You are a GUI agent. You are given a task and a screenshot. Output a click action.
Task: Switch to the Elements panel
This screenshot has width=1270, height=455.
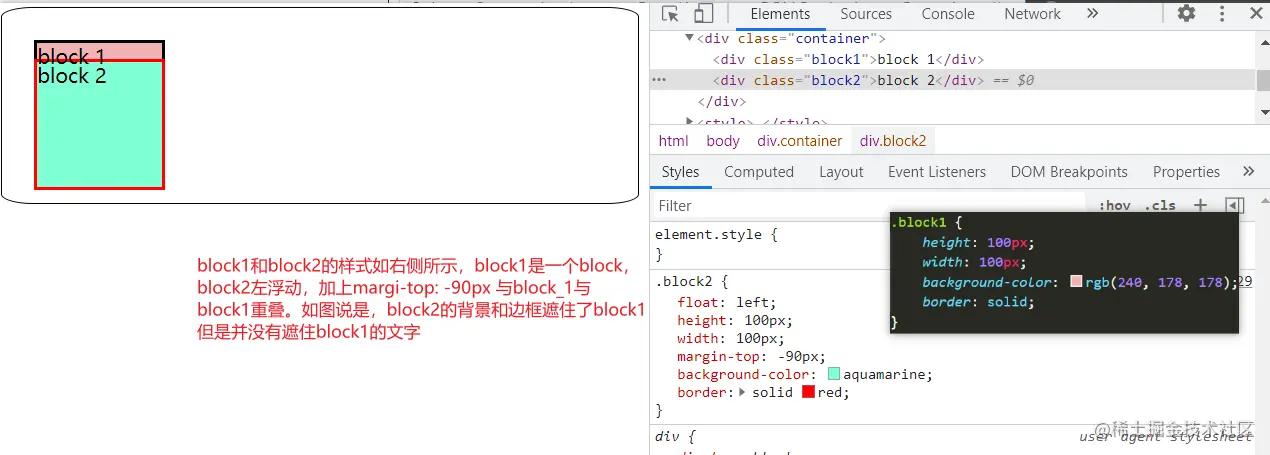(x=780, y=14)
